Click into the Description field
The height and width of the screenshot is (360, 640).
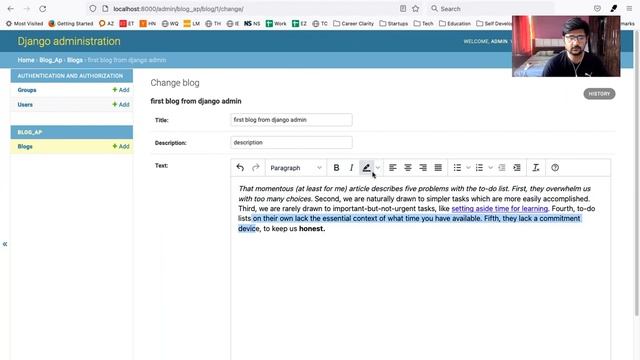click(291, 142)
